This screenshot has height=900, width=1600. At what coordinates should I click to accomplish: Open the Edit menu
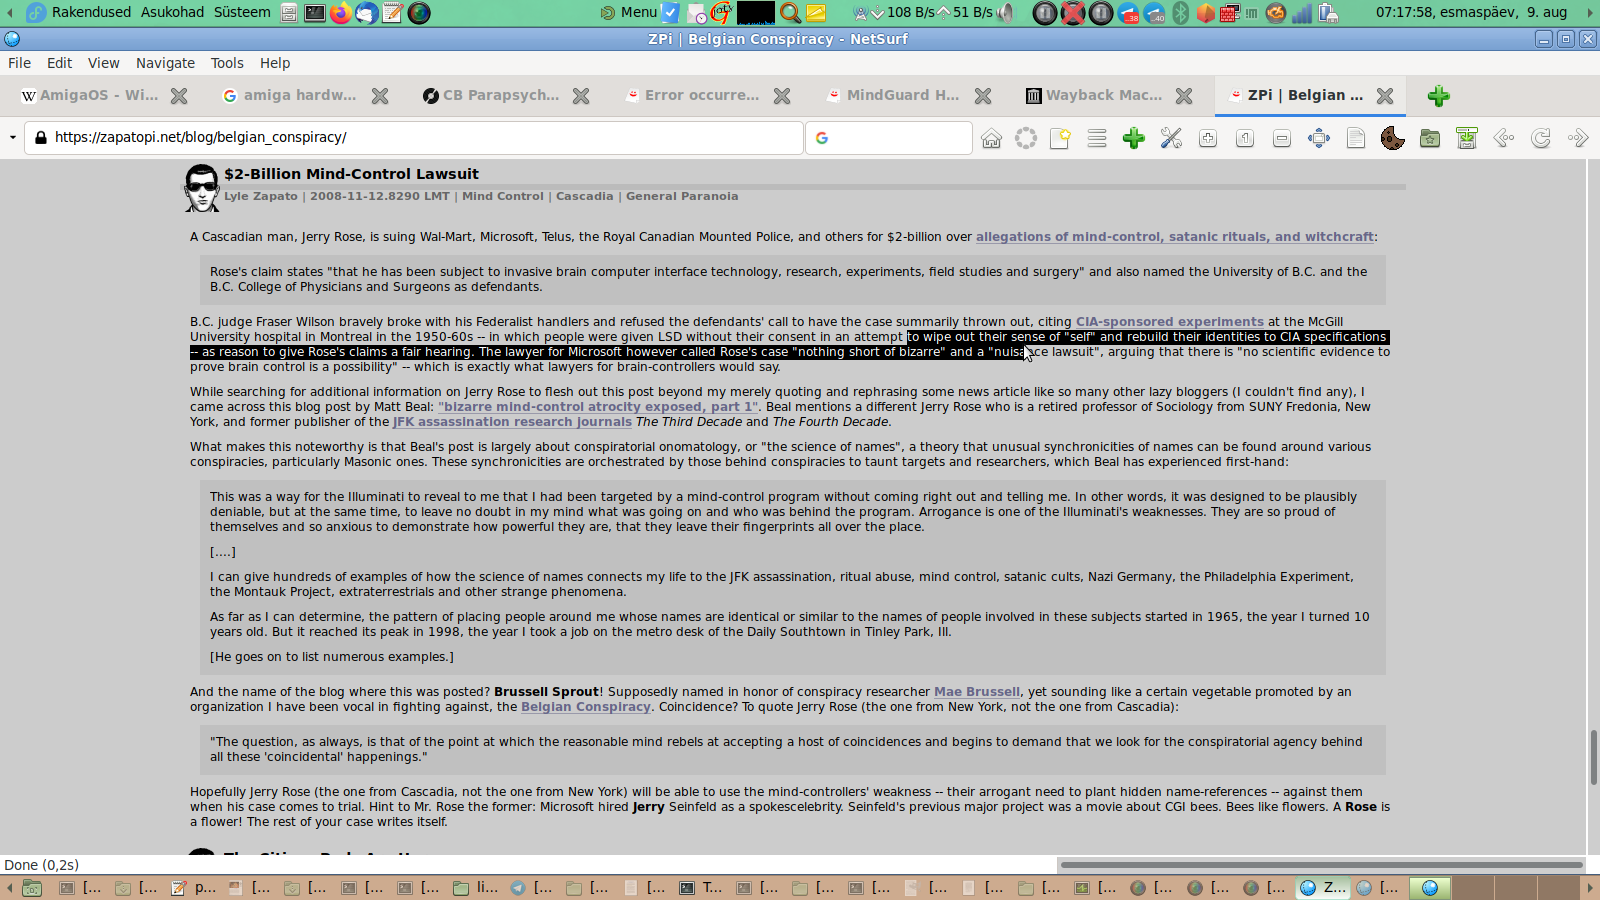pyautogui.click(x=60, y=63)
